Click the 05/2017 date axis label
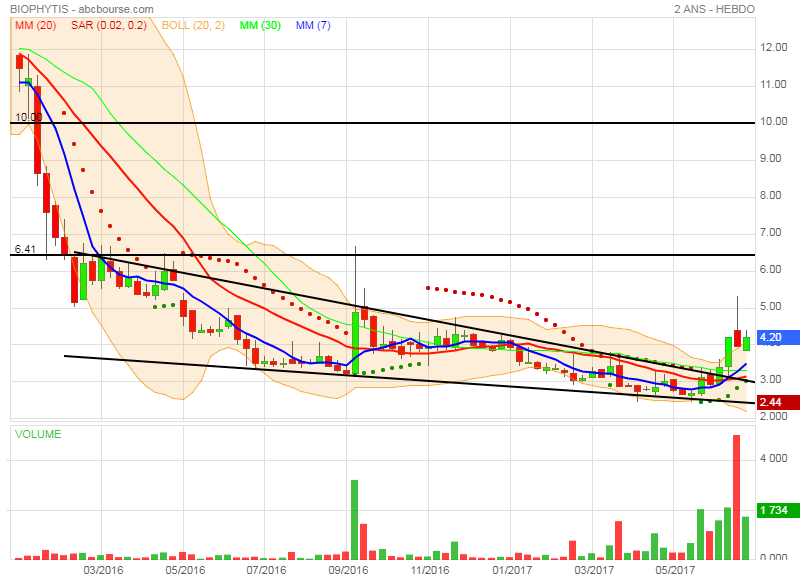The image size is (800, 580). pyautogui.click(x=674, y=570)
